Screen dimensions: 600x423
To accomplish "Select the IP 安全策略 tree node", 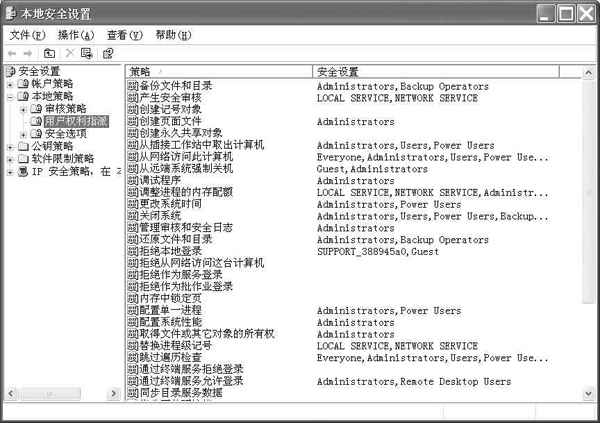I will (x=77, y=172).
